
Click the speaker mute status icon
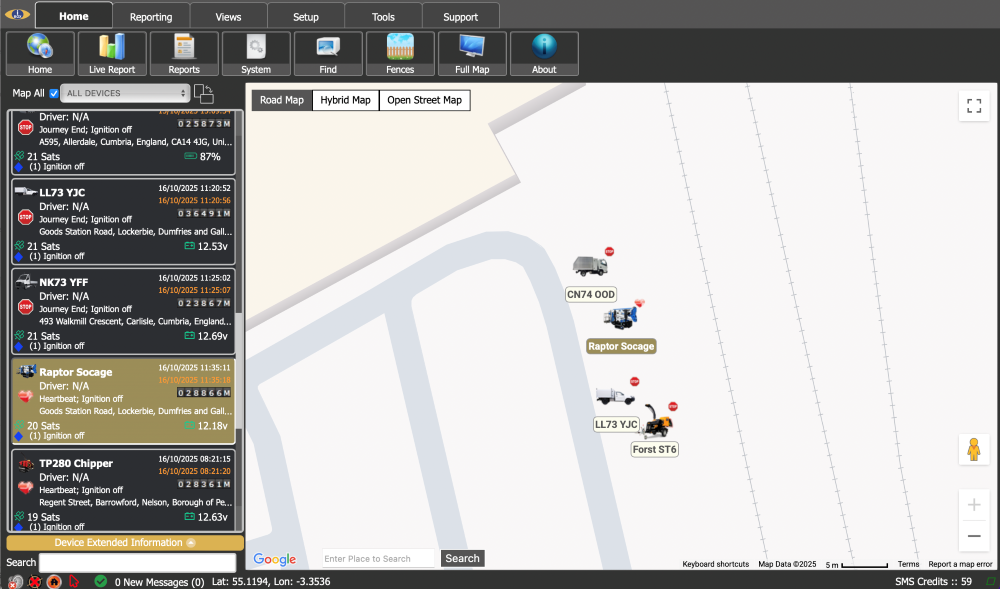pyautogui.click(x=15, y=581)
